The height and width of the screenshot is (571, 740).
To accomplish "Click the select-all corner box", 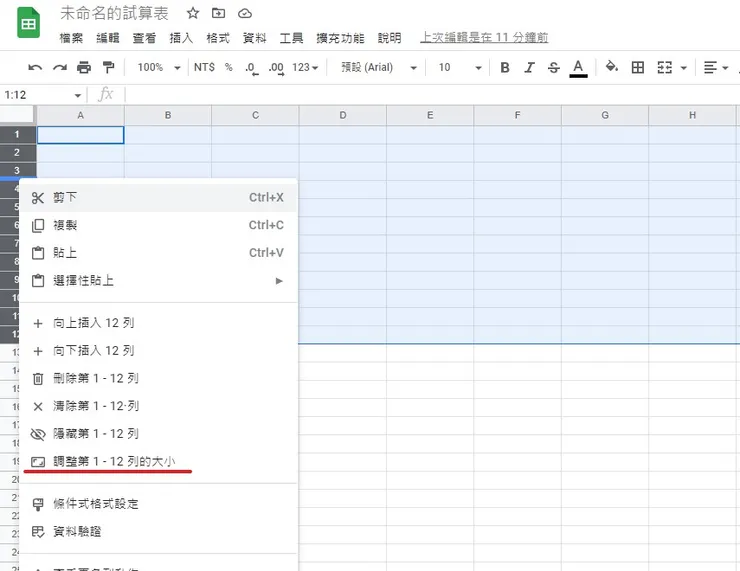I will pos(17,115).
